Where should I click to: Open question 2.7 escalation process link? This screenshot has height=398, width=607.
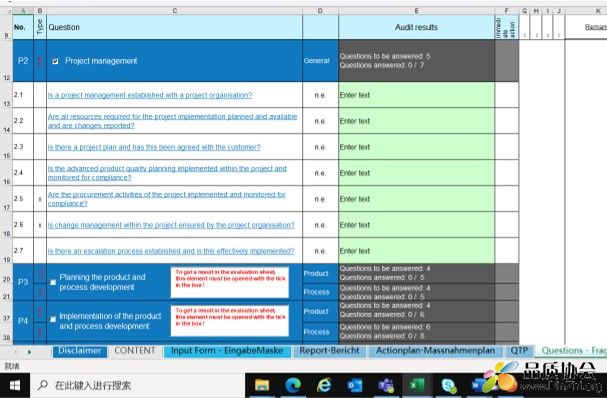coord(171,251)
